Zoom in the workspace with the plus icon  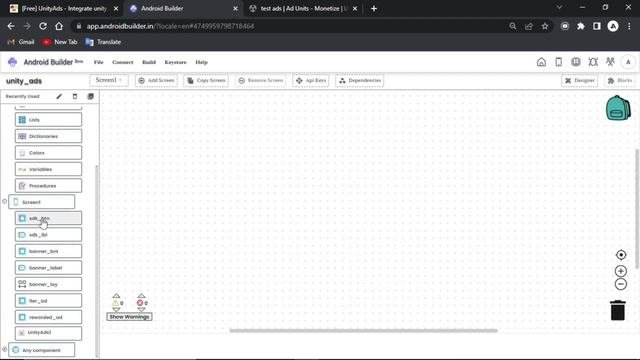pos(621,271)
